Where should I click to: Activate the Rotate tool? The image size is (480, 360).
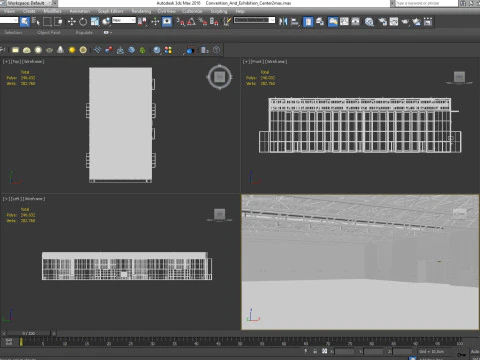click(83, 22)
